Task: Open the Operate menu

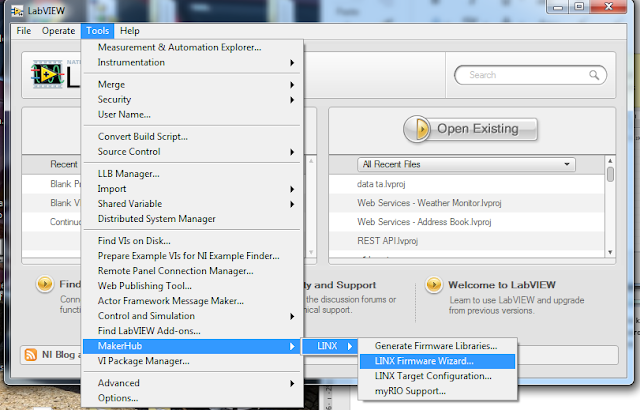Action: (x=58, y=31)
